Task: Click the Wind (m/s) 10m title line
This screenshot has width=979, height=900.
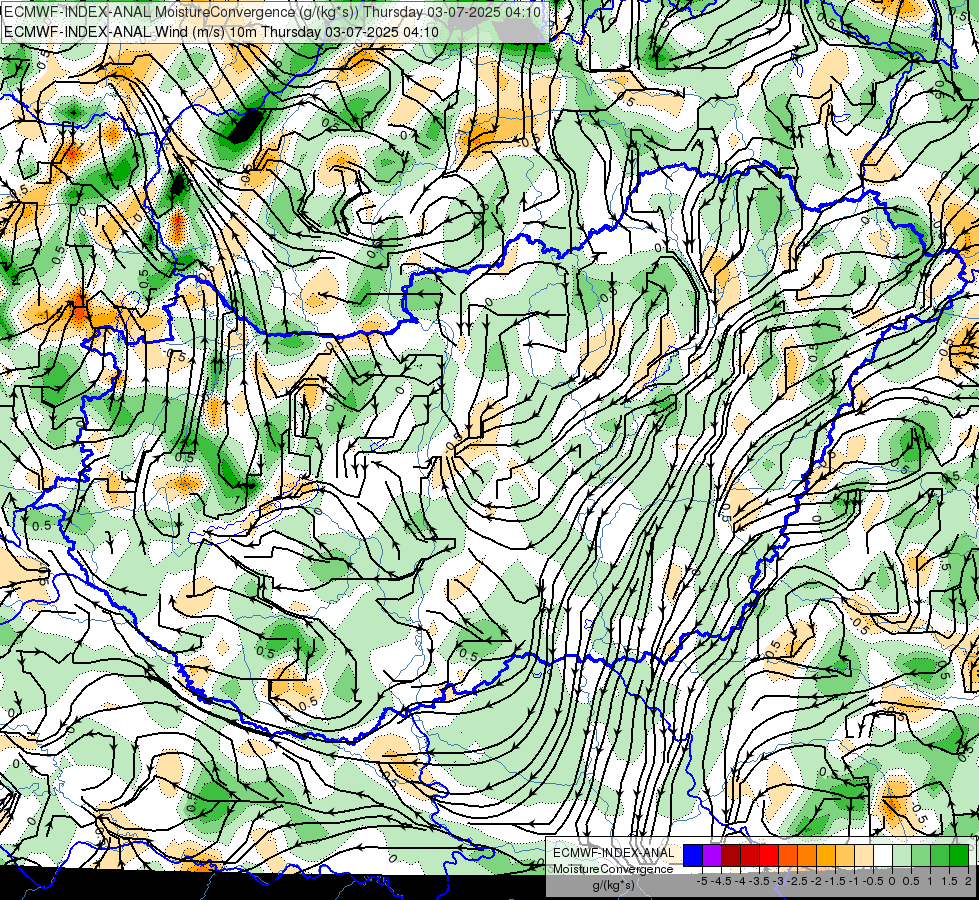Action: point(221,32)
